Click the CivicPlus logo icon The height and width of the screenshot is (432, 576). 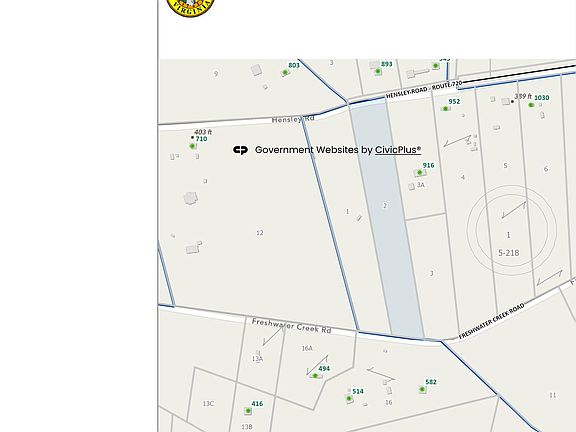point(241,150)
